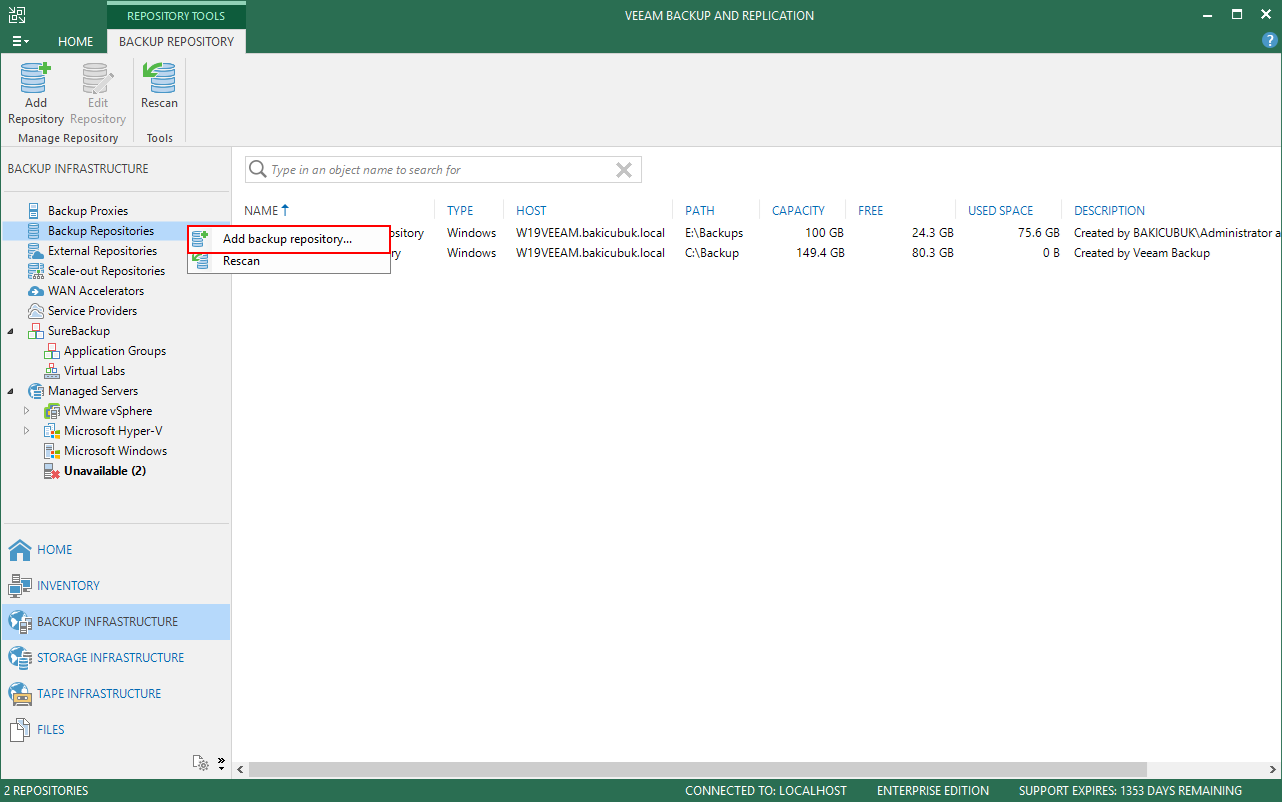Sort by DESCRIPTION column header
1282x802 pixels.
[x=1110, y=211]
